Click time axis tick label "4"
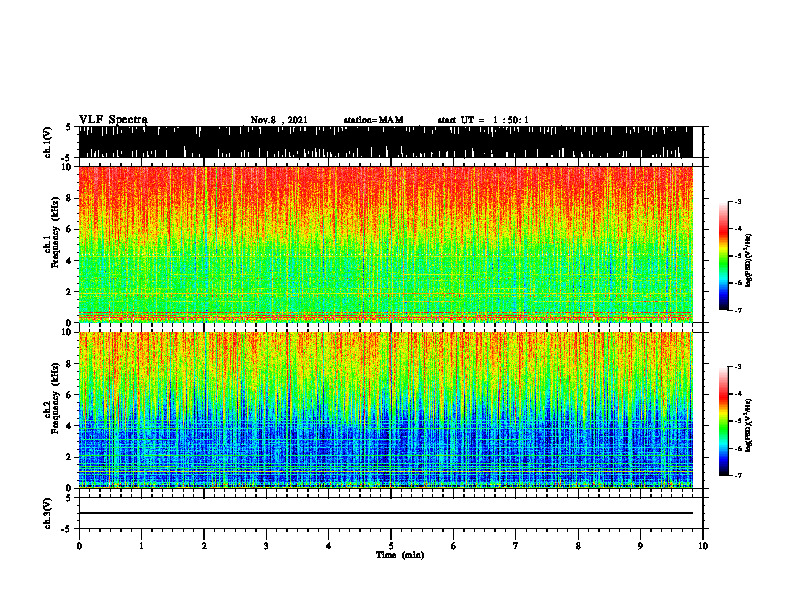Image resolution: width=792 pixels, height=612 pixels. tap(329, 546)
